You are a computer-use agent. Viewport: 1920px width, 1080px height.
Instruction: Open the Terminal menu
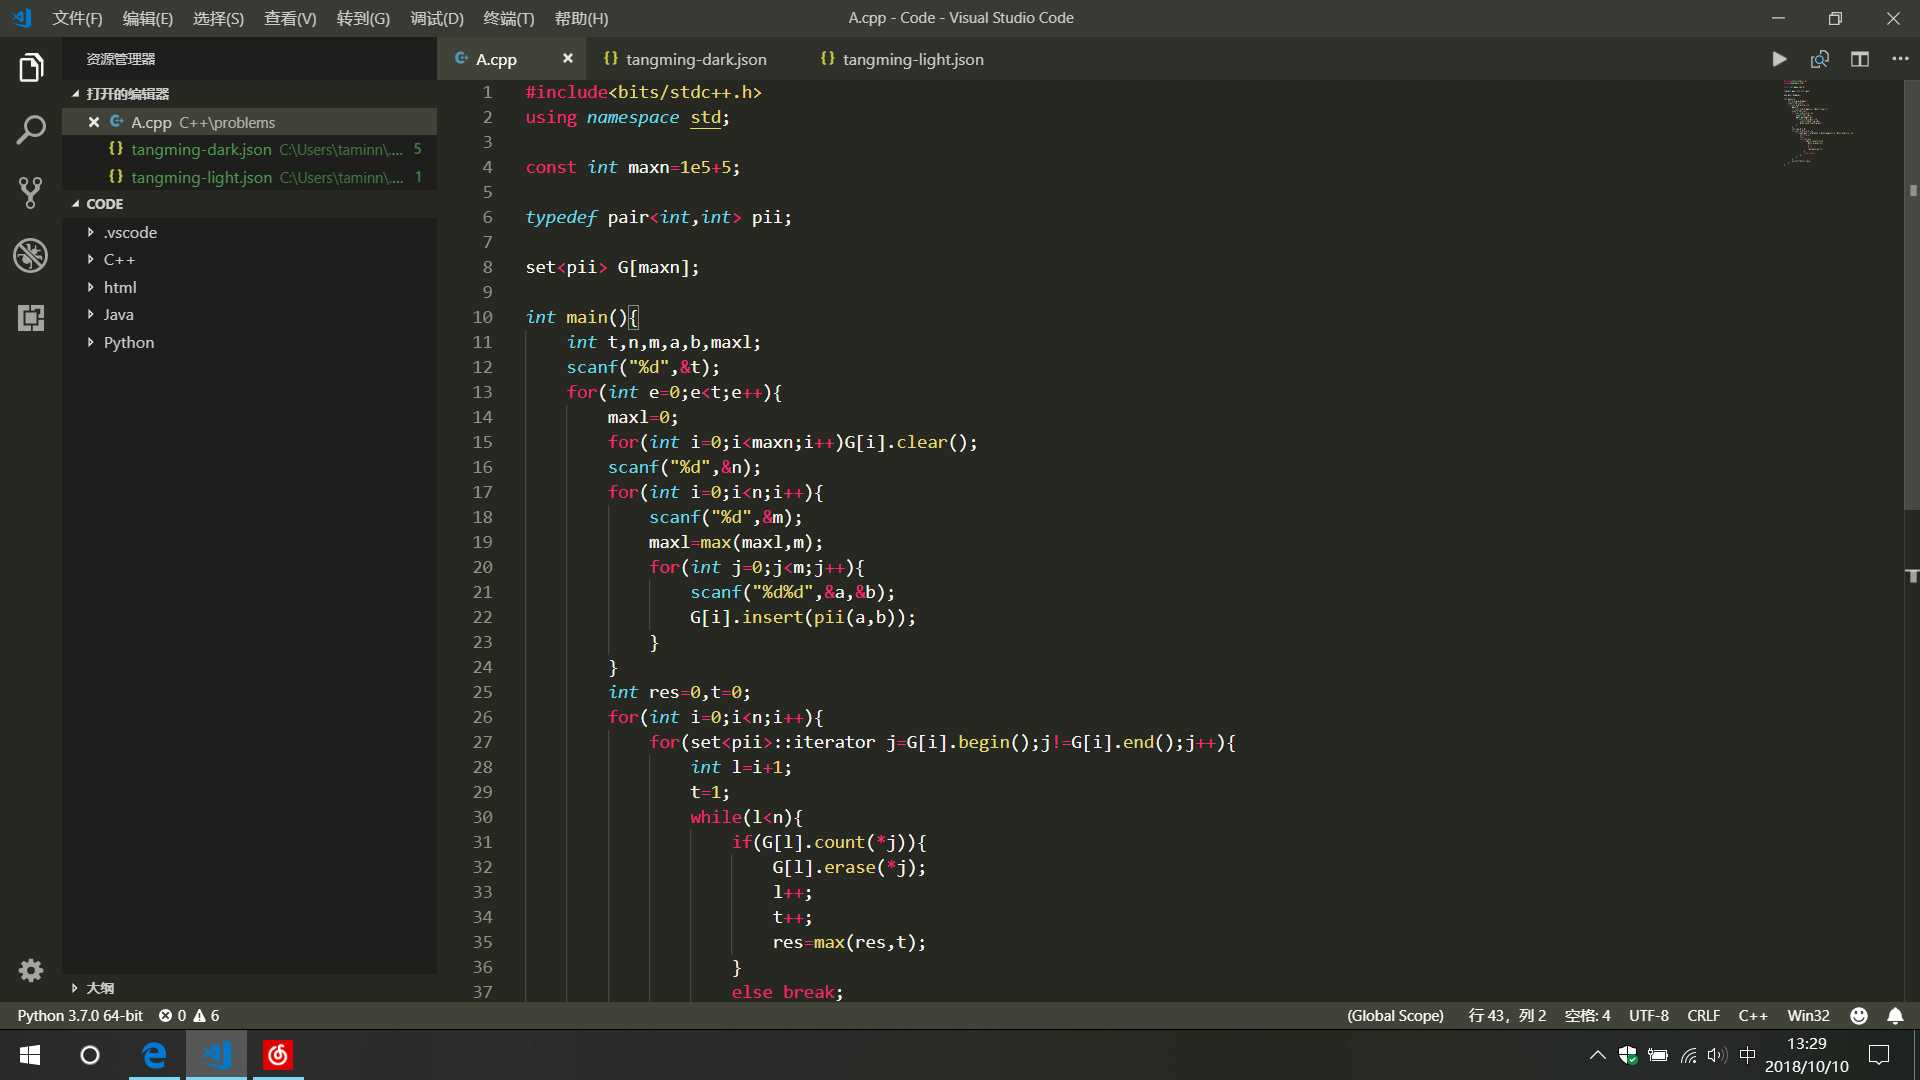pos(509,18)
